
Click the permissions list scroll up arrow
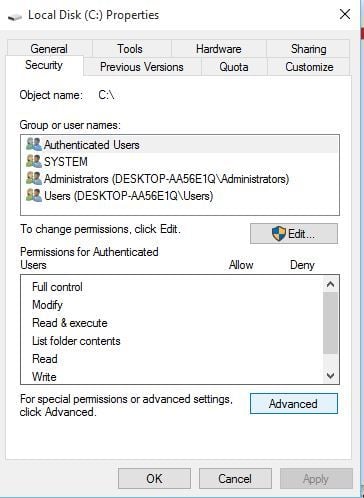coord(330,284)
